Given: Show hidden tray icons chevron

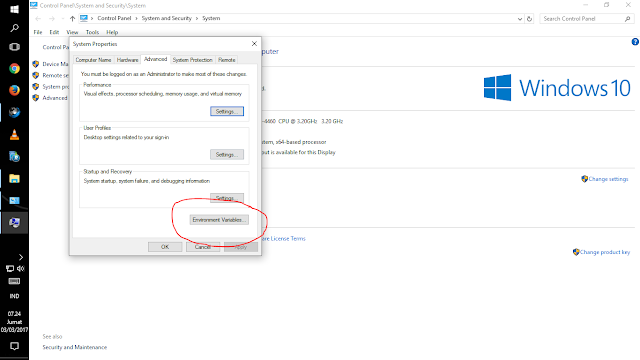Looking at the screenshot, I should [21, 257].
